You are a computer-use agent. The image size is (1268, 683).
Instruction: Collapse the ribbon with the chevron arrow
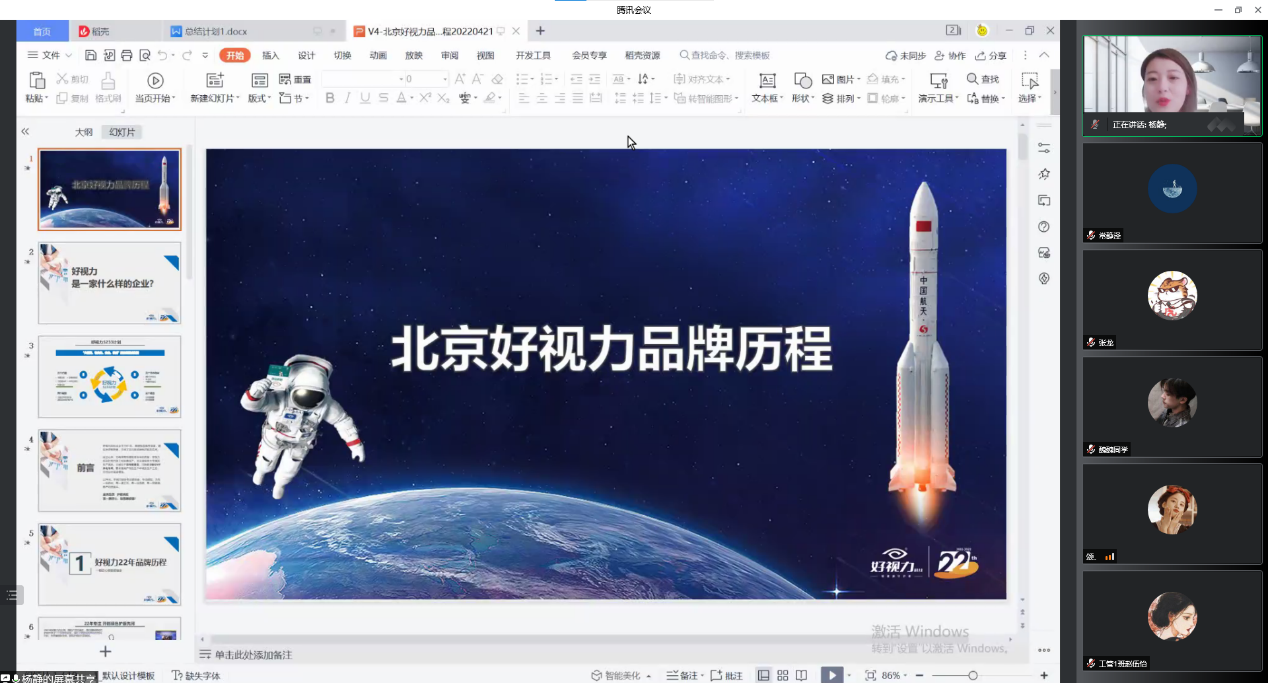coord(1045,55)
